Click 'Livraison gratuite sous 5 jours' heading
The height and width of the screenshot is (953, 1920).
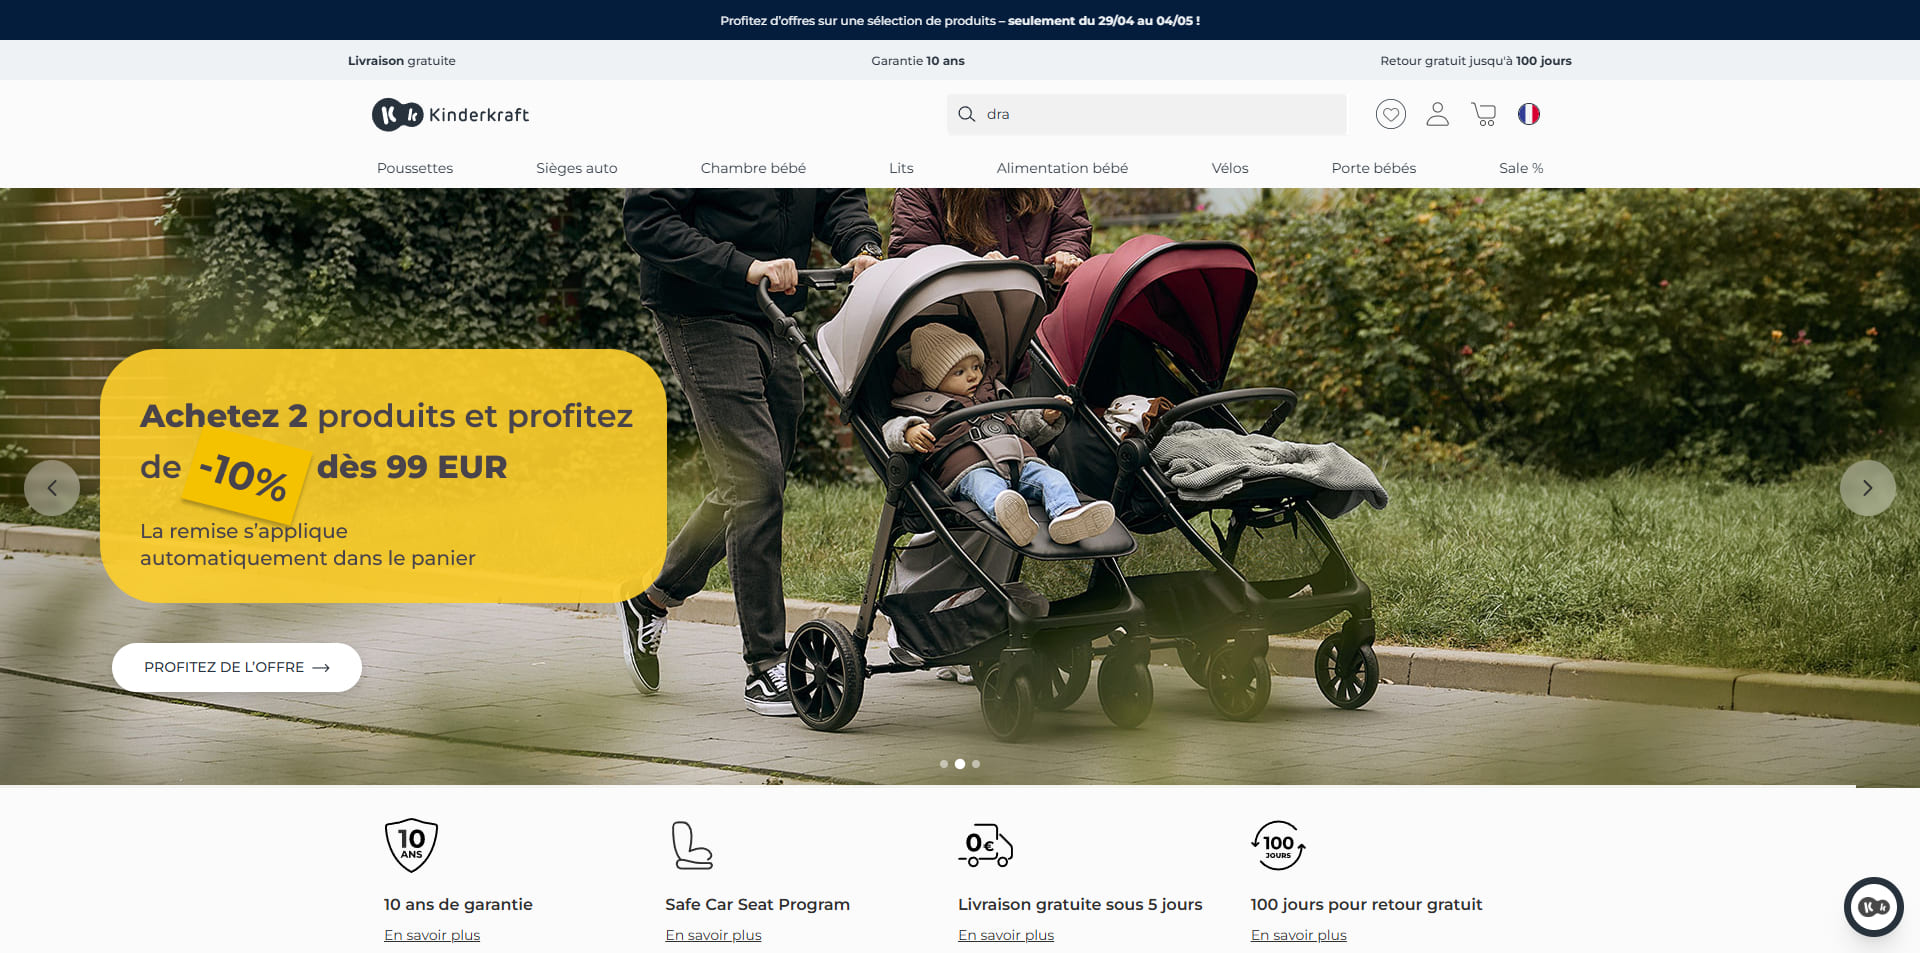pyautogui.click(x=1080, y=904)
